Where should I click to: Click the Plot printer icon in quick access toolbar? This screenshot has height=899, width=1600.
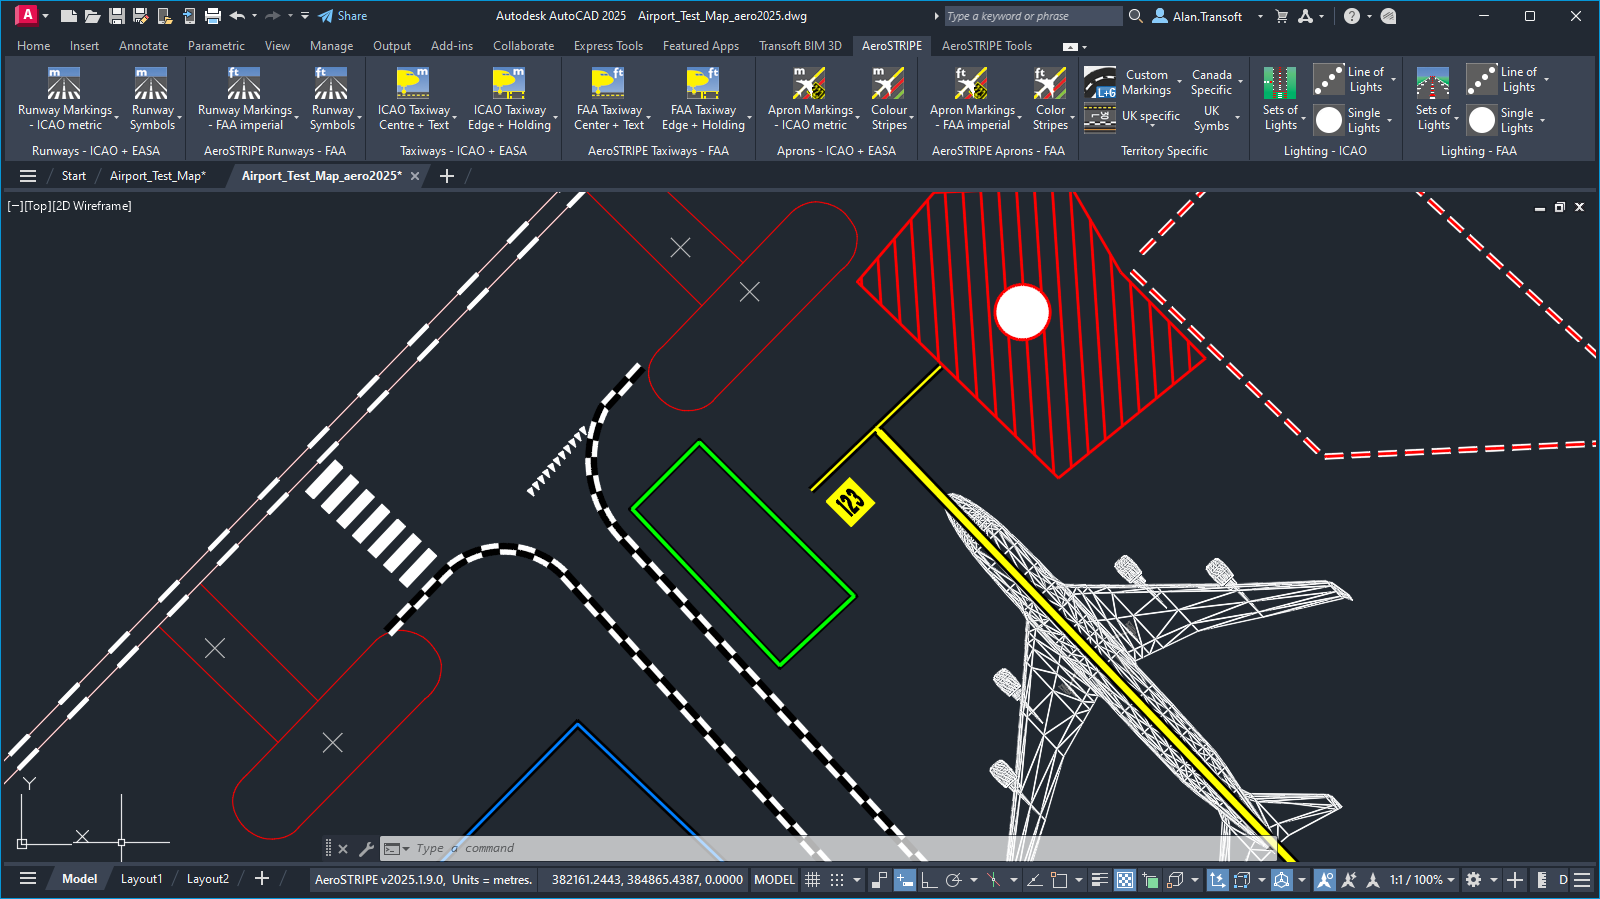[x=213, y=16]
